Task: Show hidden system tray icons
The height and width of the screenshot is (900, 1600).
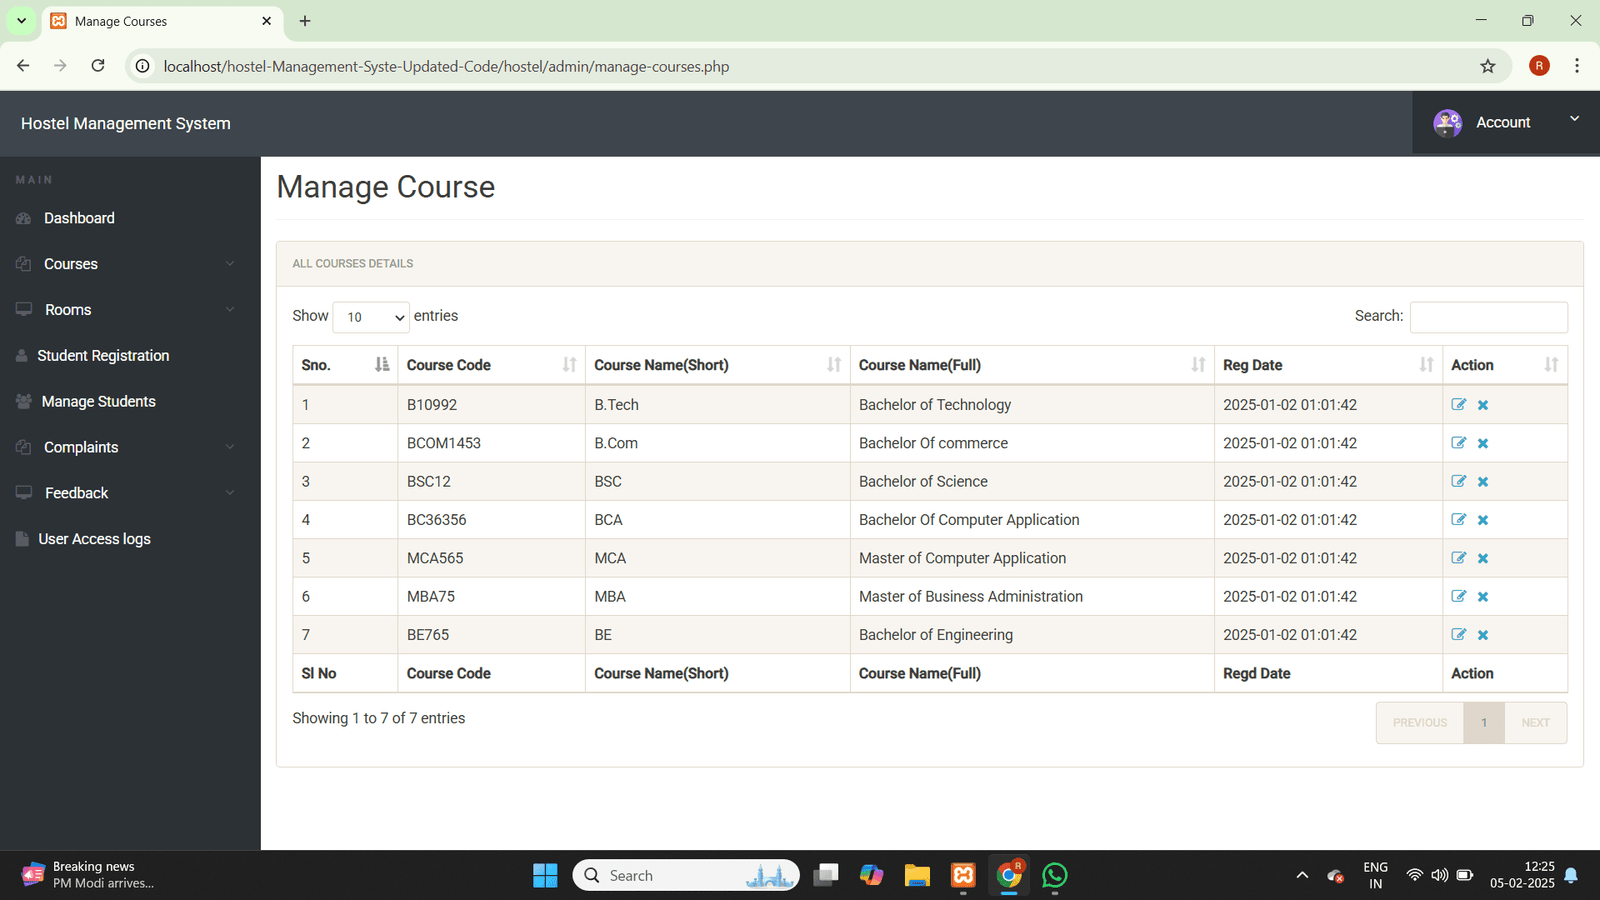Action: (x=1302, y=875)
